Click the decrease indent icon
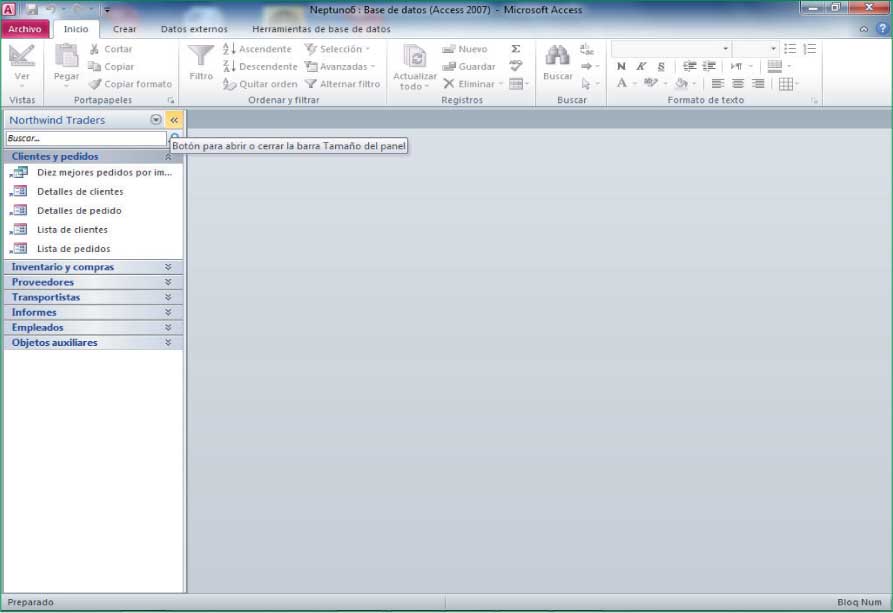893x613 pixels. pyautogui.click(x=689, y=66)
